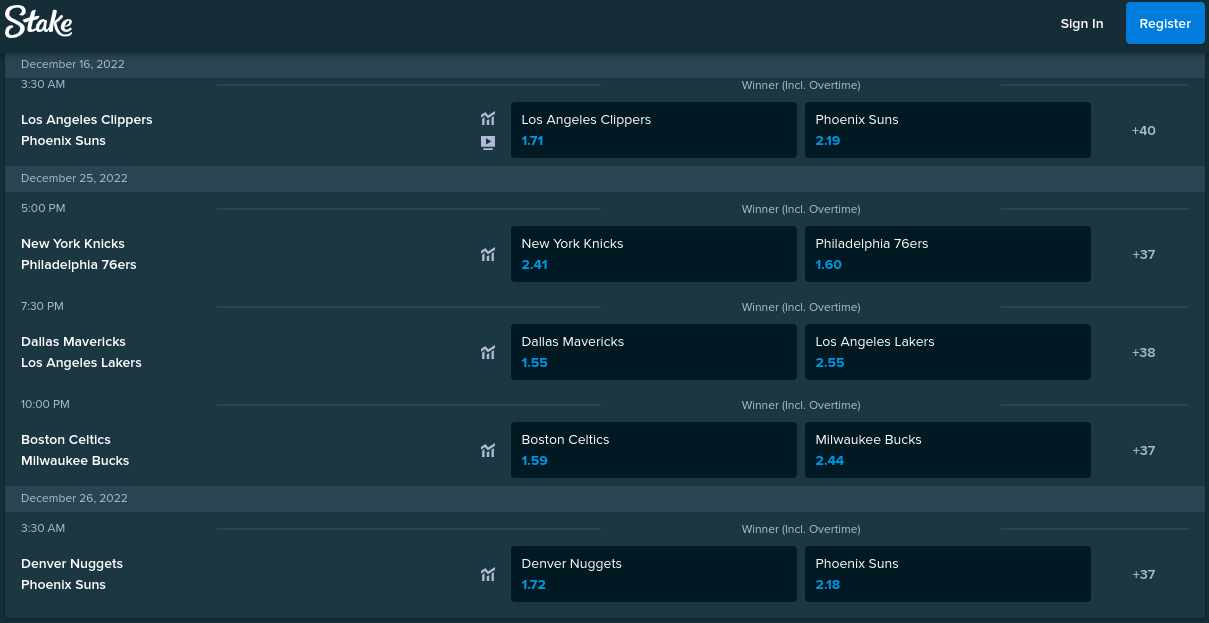Bet on Los Angeles Lakers at 2.55
Image resolution: width=1209 pixels, height=623 pixels.
pos(948,352)
